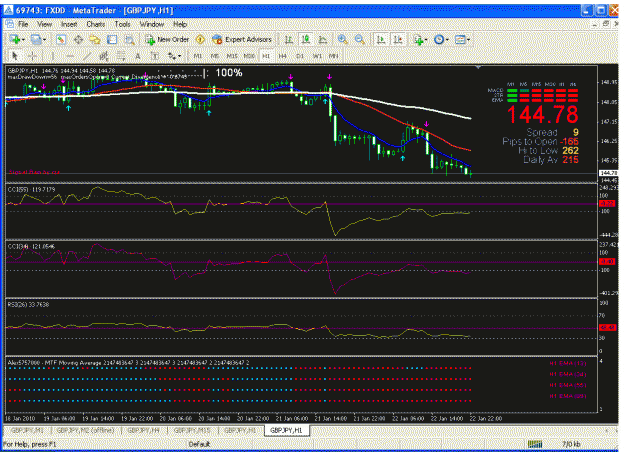This screenshot has width=625, height=452.
Task: Click the chart shift triangle marker
Action: (x=478, y=67)
